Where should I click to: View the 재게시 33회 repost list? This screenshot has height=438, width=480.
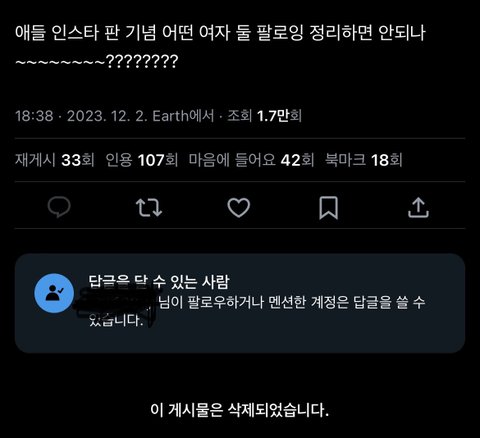pos(55,160)
